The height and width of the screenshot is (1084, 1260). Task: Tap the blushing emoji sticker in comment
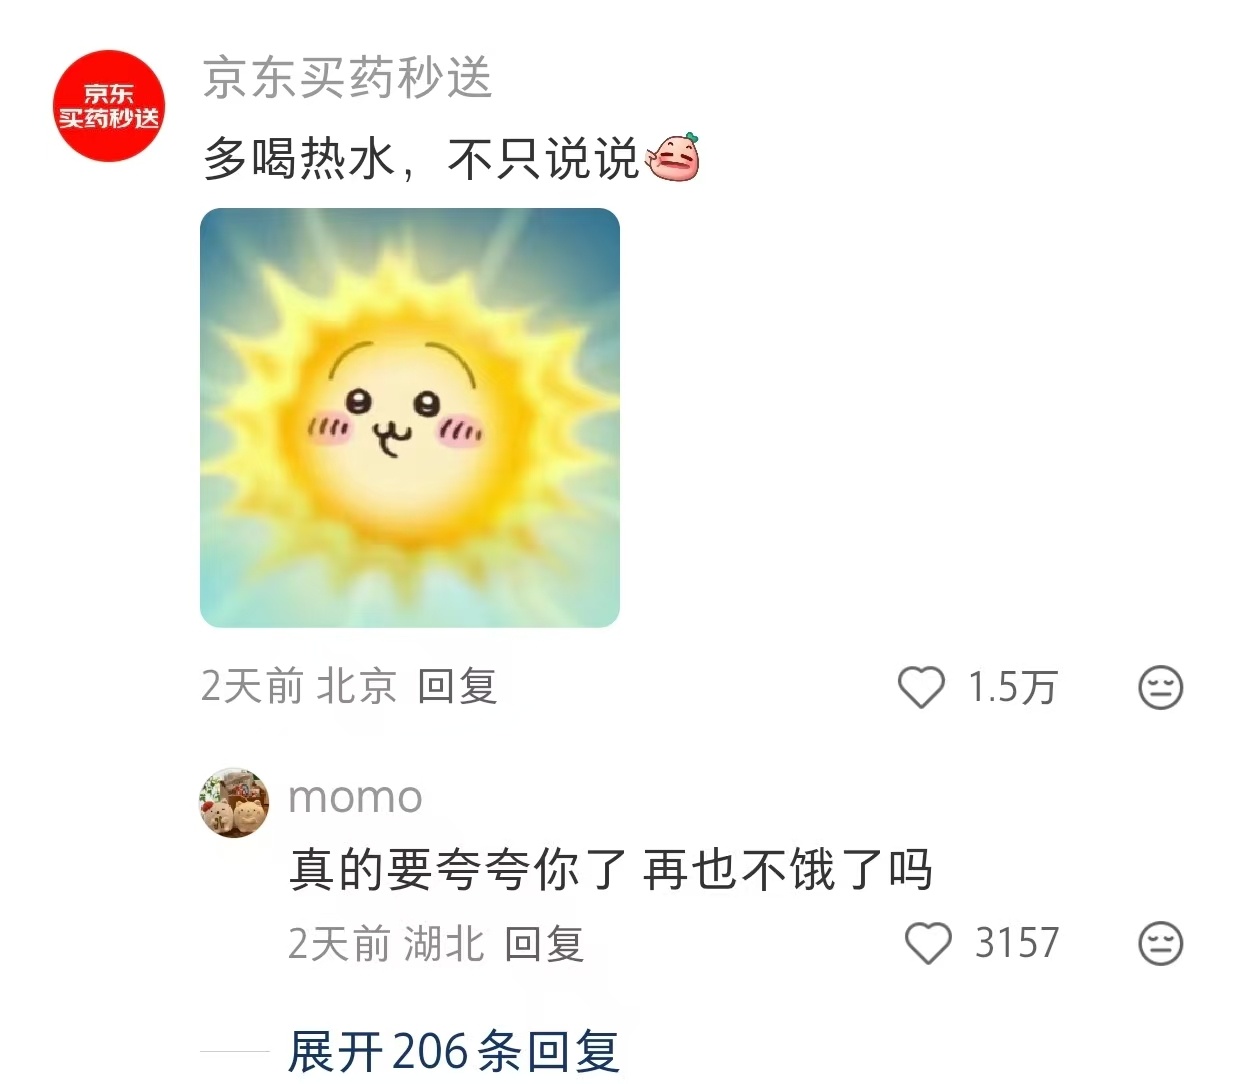click(x=673, y=158)
